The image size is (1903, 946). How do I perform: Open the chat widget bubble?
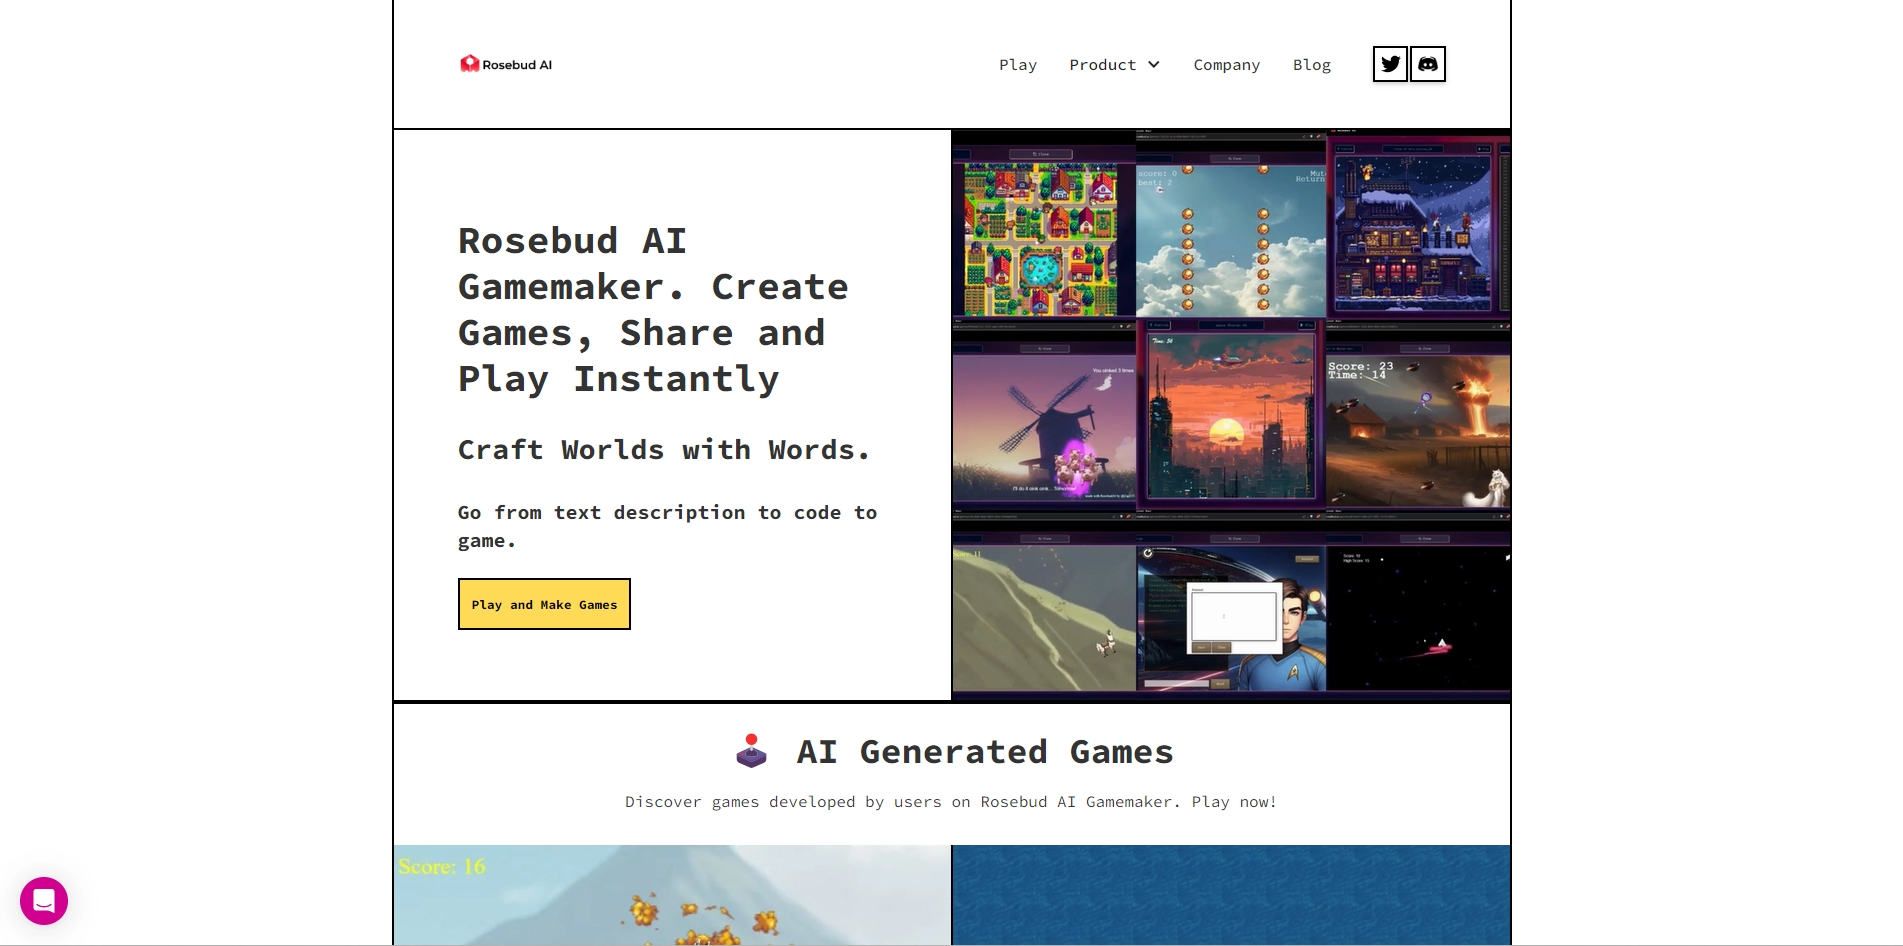point(44,901)
